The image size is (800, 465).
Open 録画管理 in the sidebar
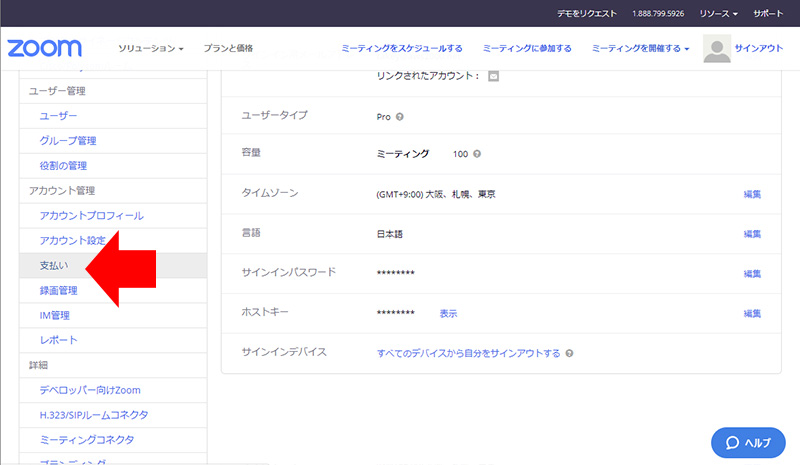click(58, 291)
